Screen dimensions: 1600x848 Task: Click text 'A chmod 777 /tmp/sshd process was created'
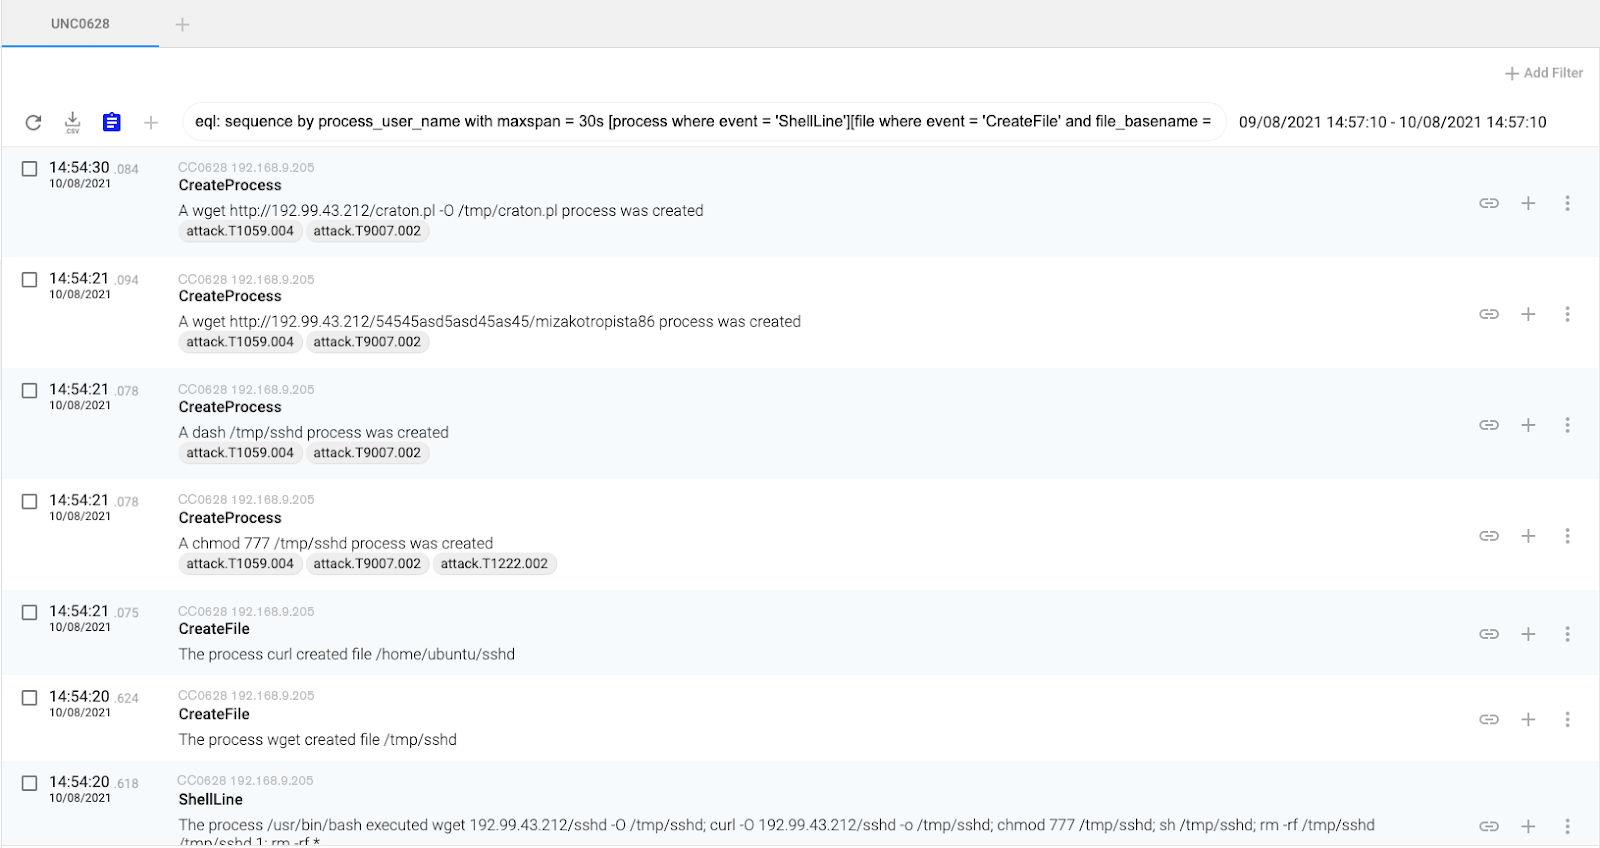[x=336, y=543]
